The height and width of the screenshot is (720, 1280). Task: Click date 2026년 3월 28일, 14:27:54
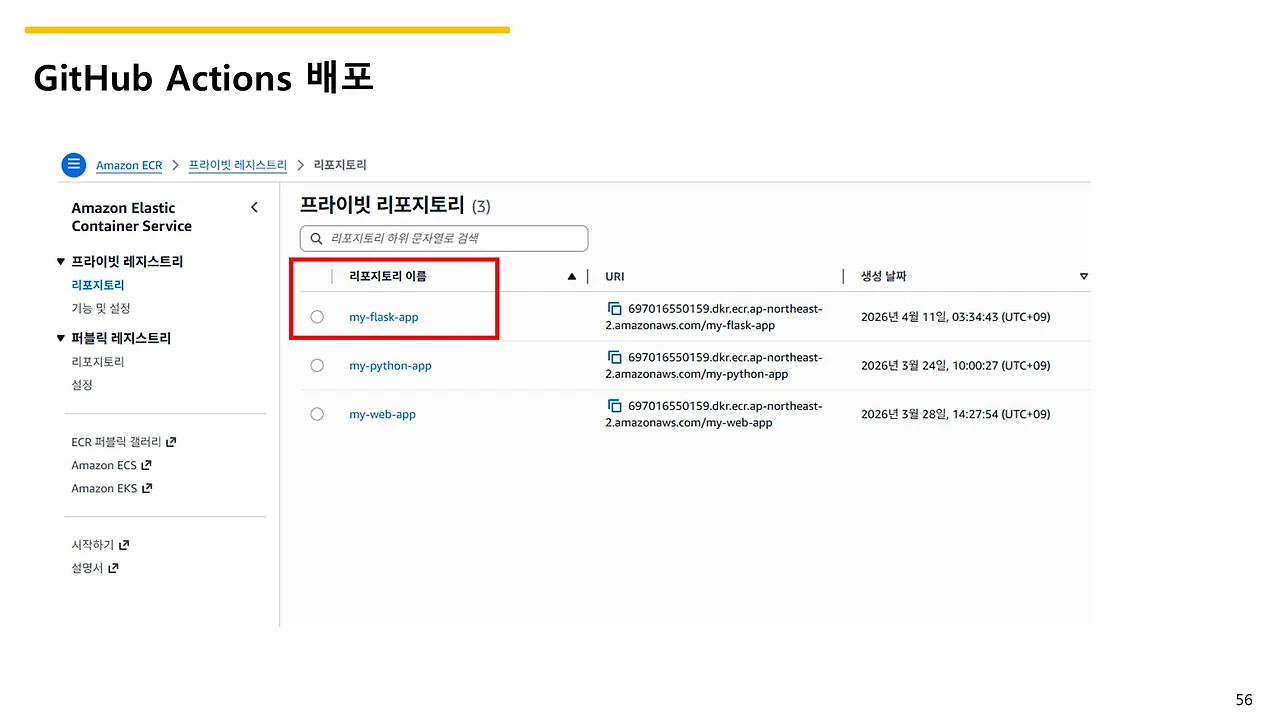[x=956, y=414]
